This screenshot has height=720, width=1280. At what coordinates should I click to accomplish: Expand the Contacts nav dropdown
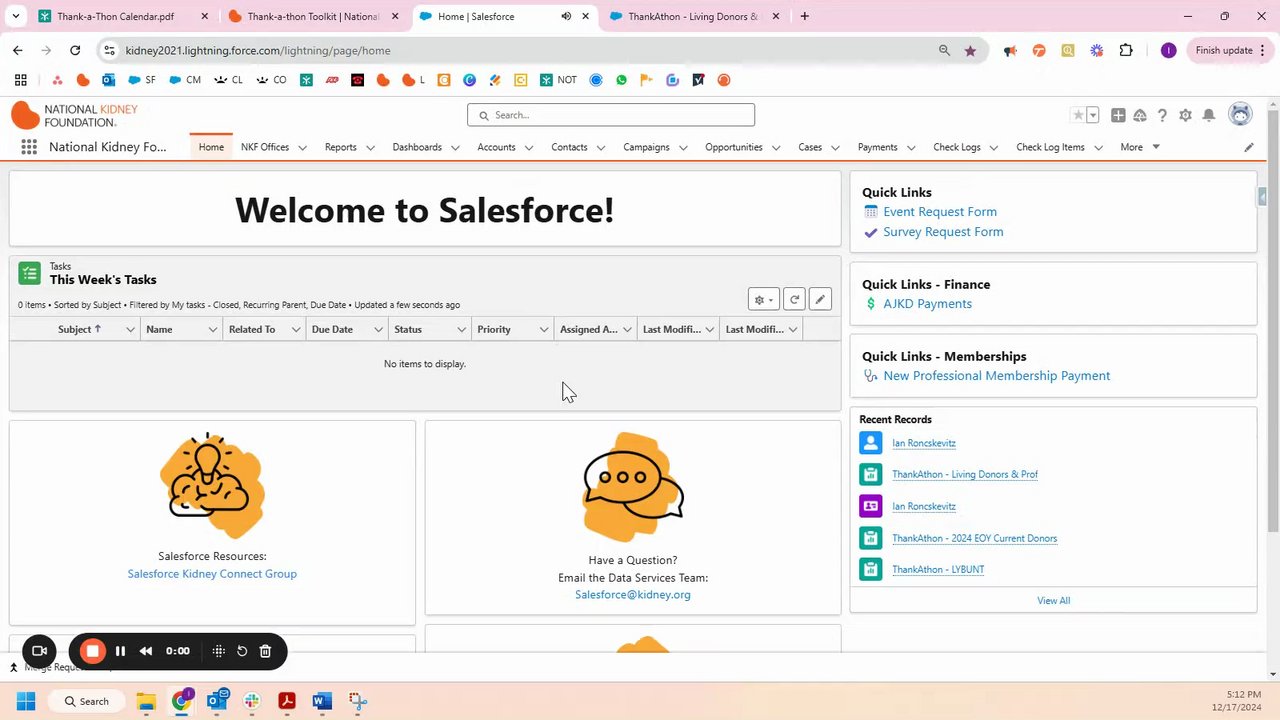(601, 148)
